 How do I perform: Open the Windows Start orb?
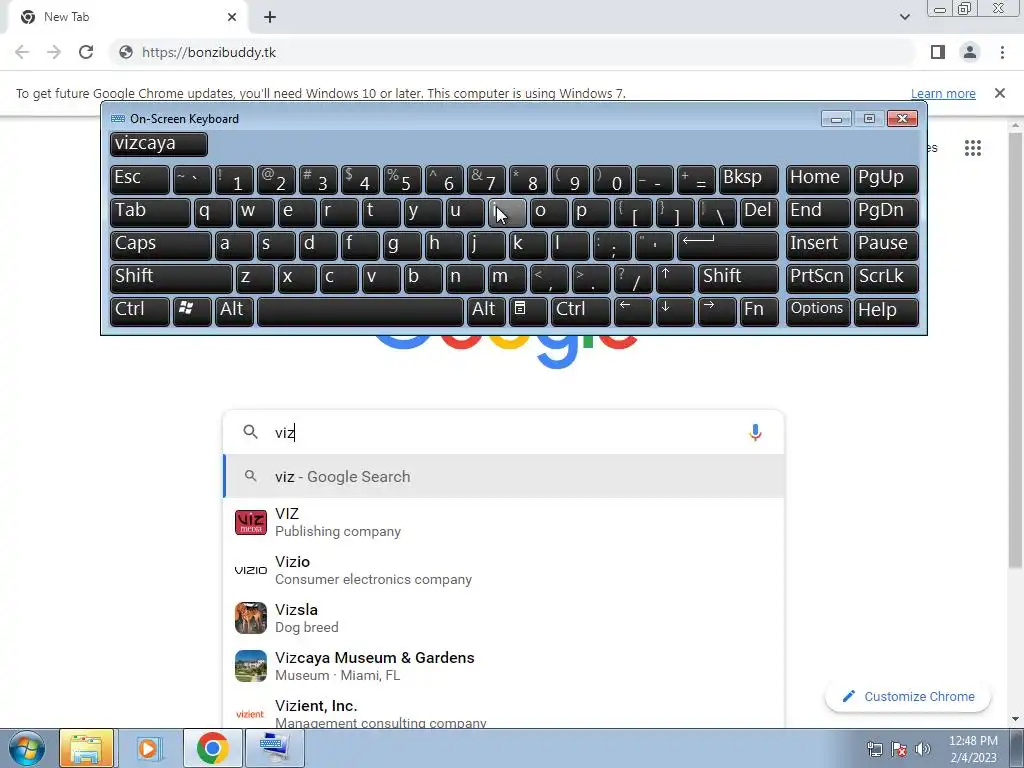(27, 748)
